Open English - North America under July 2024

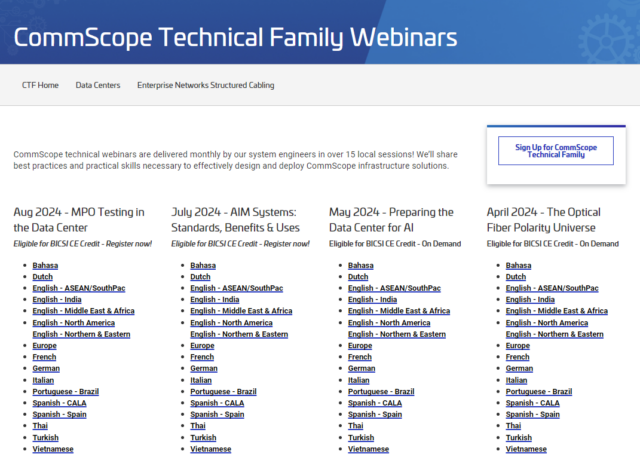pos(231,323)
